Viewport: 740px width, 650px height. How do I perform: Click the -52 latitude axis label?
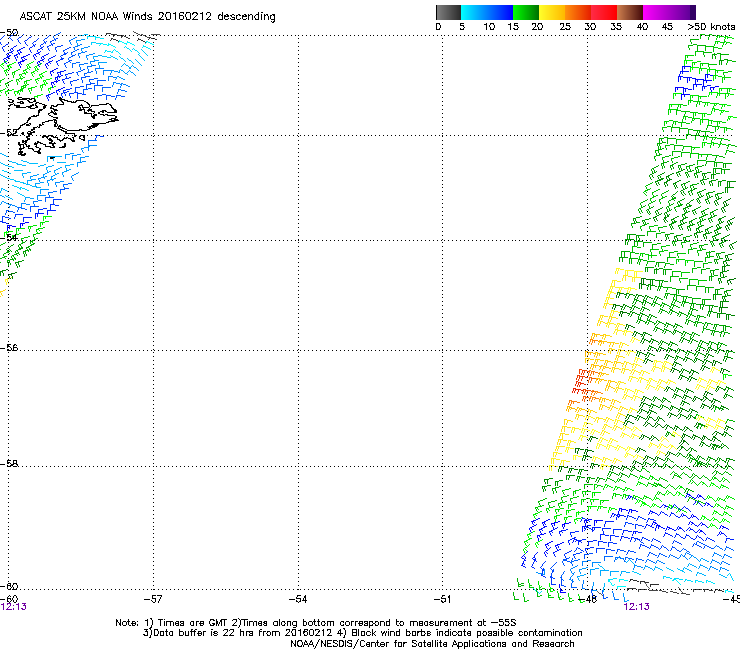(9, 133)
